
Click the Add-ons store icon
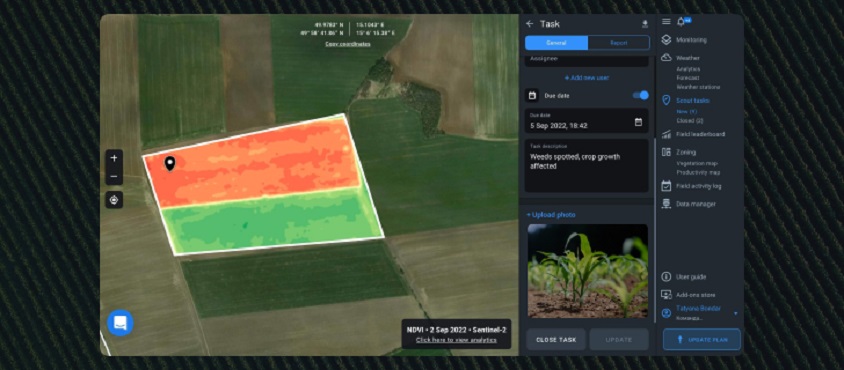coord(666,295)
